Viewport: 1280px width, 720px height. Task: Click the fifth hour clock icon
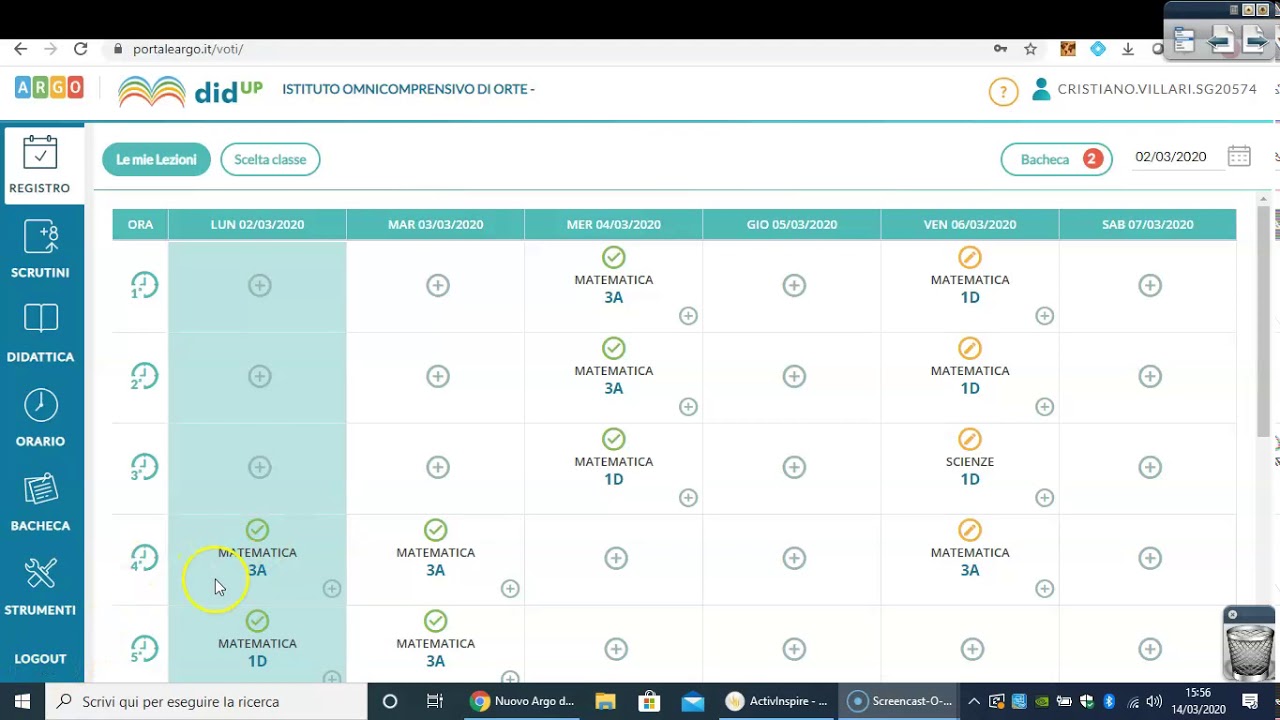click(144, 650)
